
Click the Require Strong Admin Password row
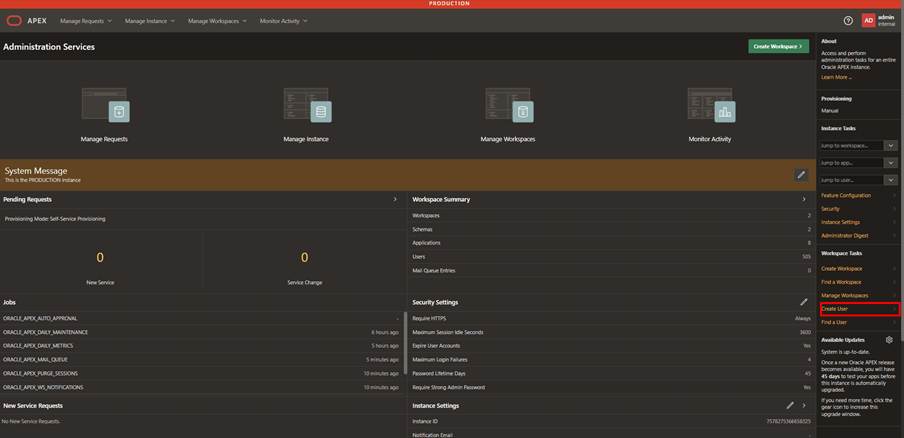[611, 387]
